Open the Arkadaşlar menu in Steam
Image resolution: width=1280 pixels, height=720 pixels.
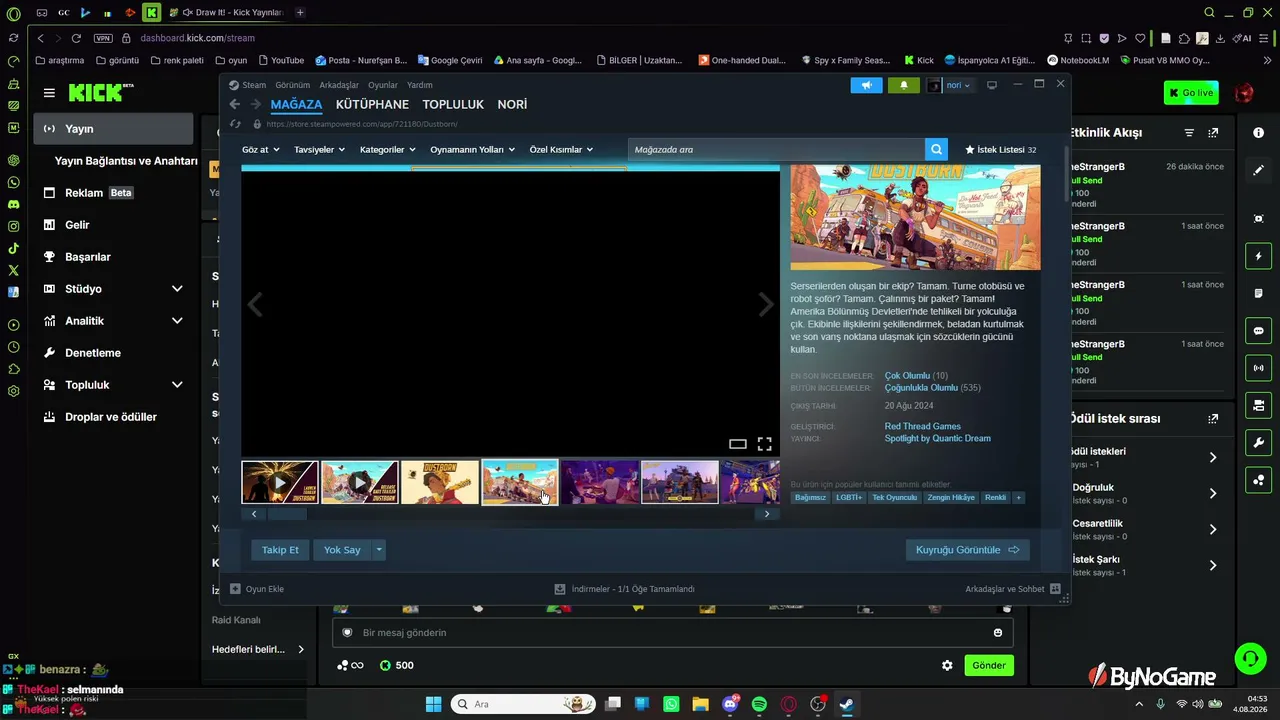[339, 85]
